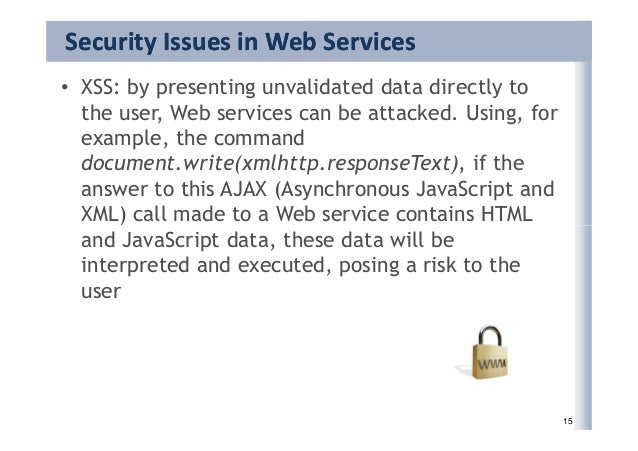Click the italic document.write(xmlhttp.responseText) command
Viewport: 638px width, 451px height.
click(270, 163)
